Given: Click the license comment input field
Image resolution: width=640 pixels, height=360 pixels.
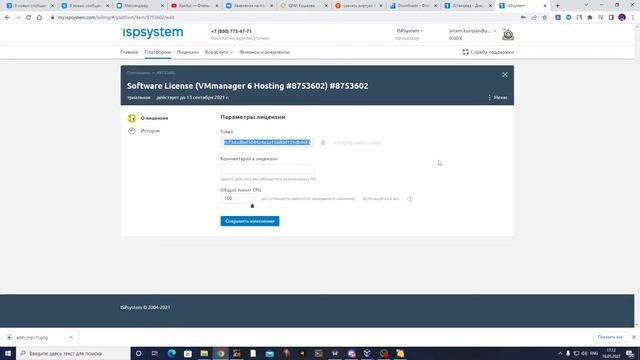Looking at the screenshot, I should [267, 169].
